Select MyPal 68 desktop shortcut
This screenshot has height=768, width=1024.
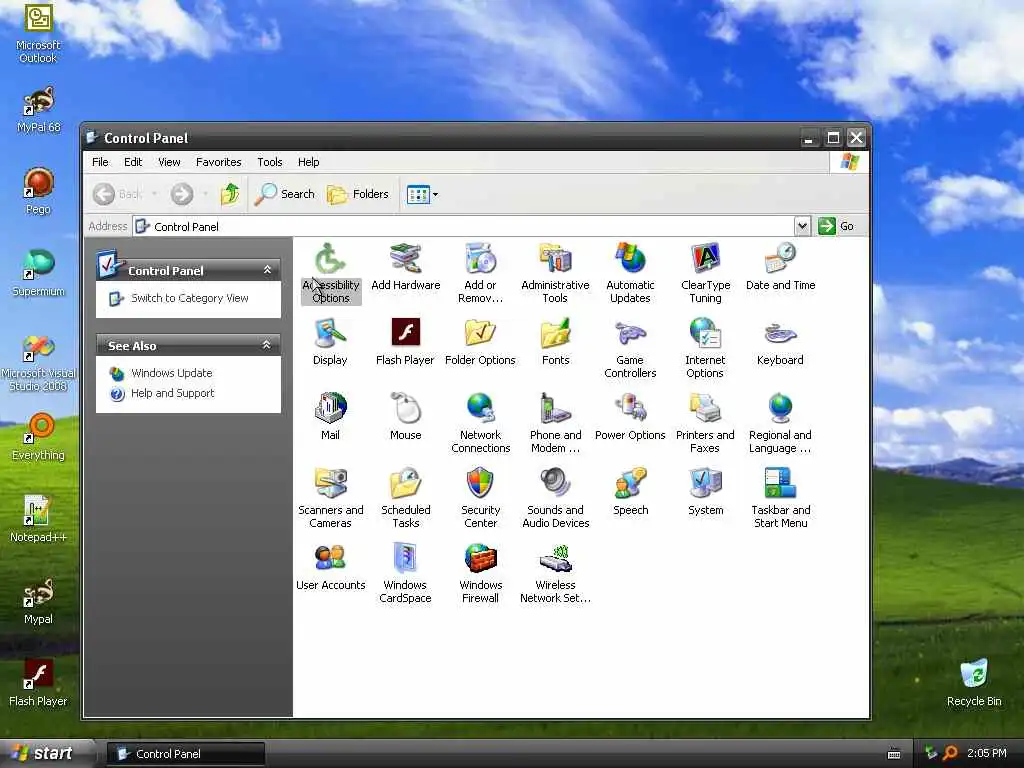click(38, 110)
